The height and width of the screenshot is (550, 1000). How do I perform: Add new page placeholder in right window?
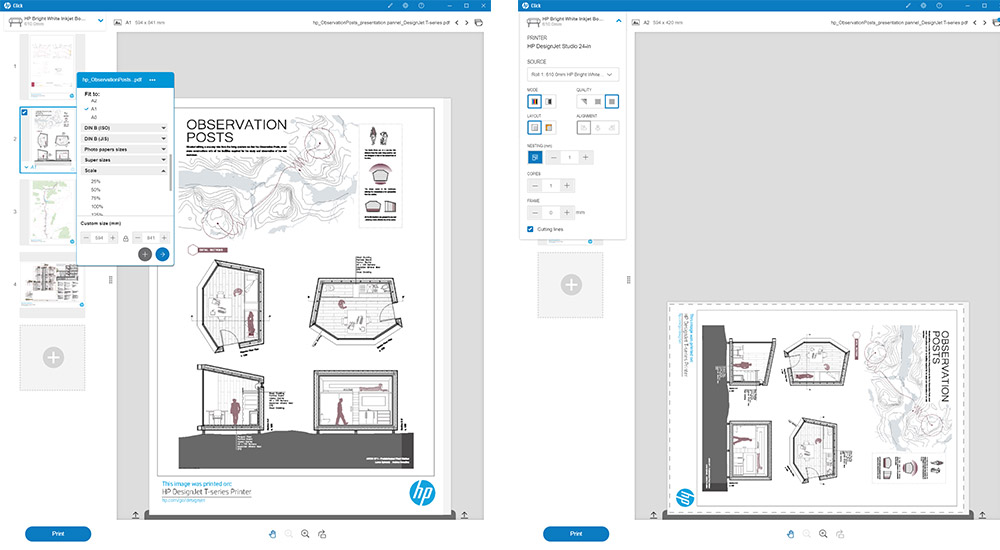point(571,285)
